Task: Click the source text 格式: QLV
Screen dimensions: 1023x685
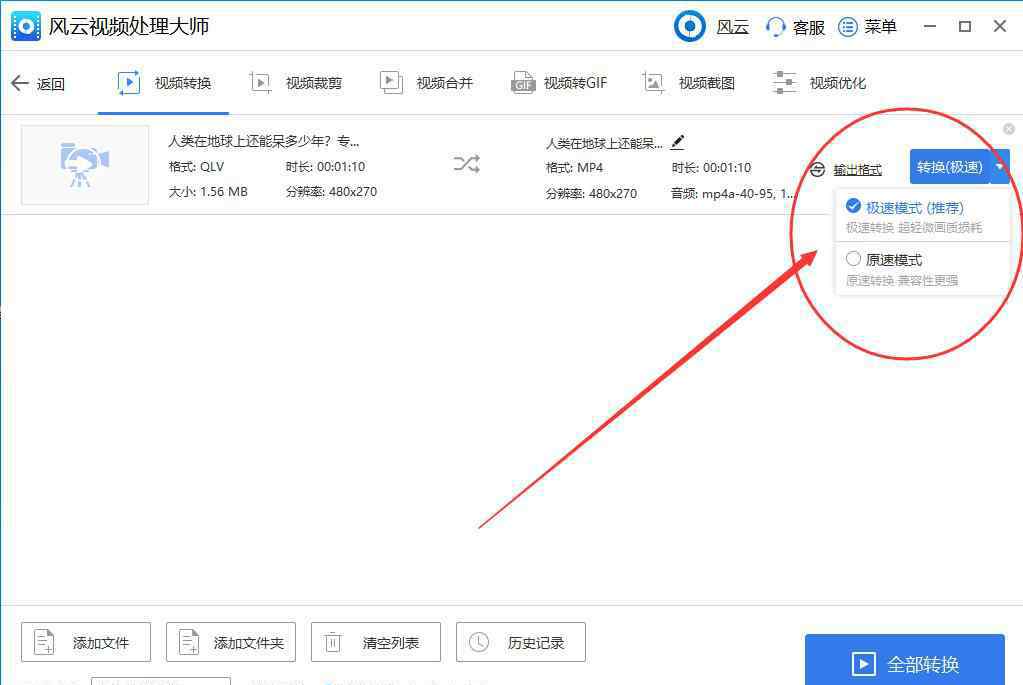Action: click(196, 166)
